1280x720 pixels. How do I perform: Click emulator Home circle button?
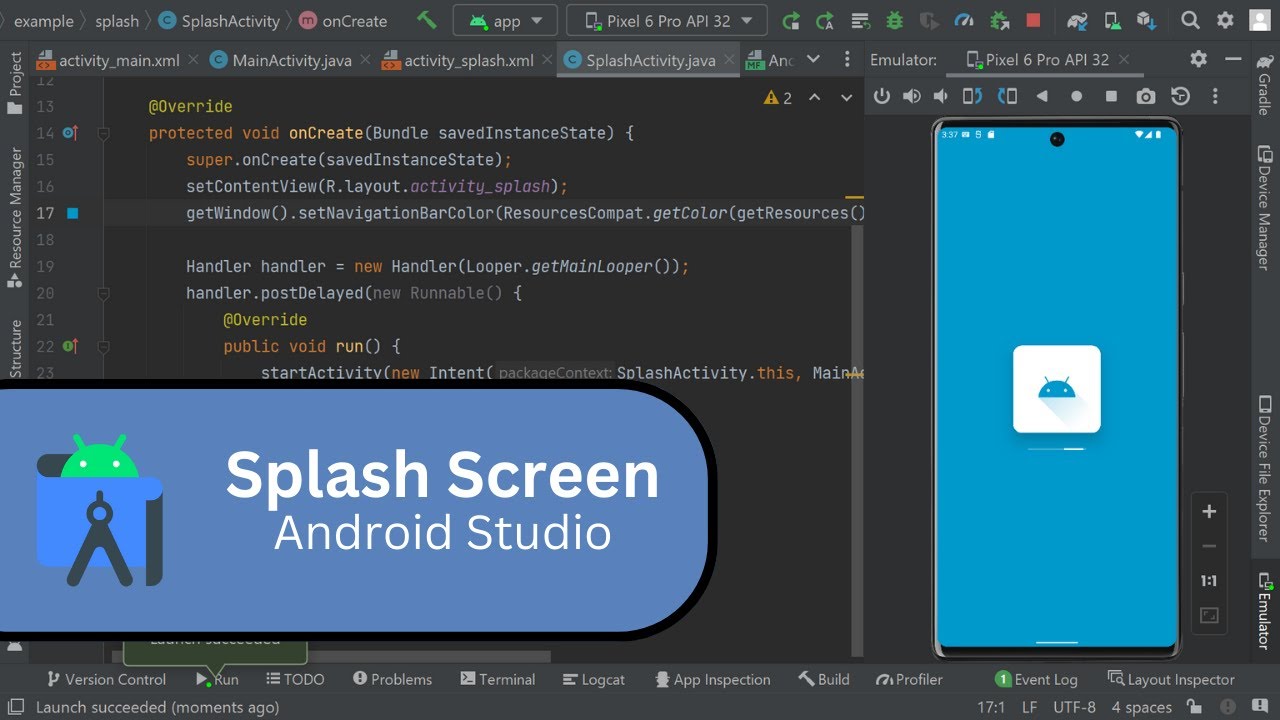(x=1077, y=96)
